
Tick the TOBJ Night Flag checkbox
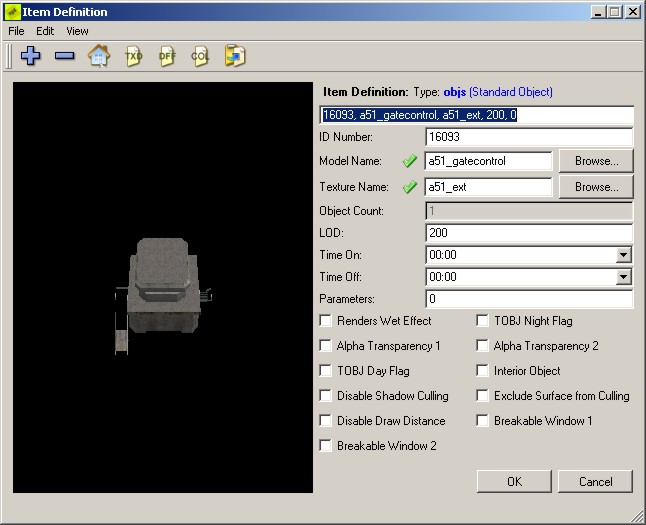pos(482,321)
